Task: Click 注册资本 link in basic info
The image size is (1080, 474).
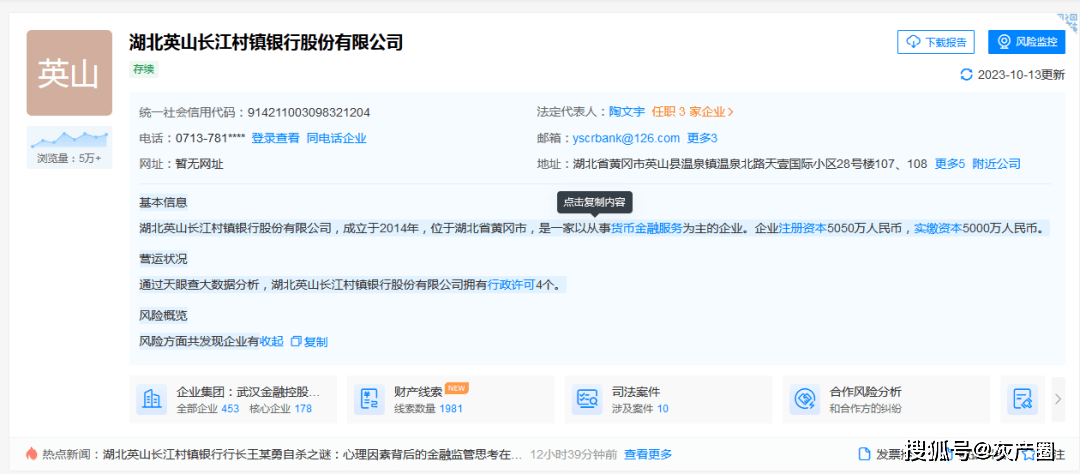Action: coord(802,228)
